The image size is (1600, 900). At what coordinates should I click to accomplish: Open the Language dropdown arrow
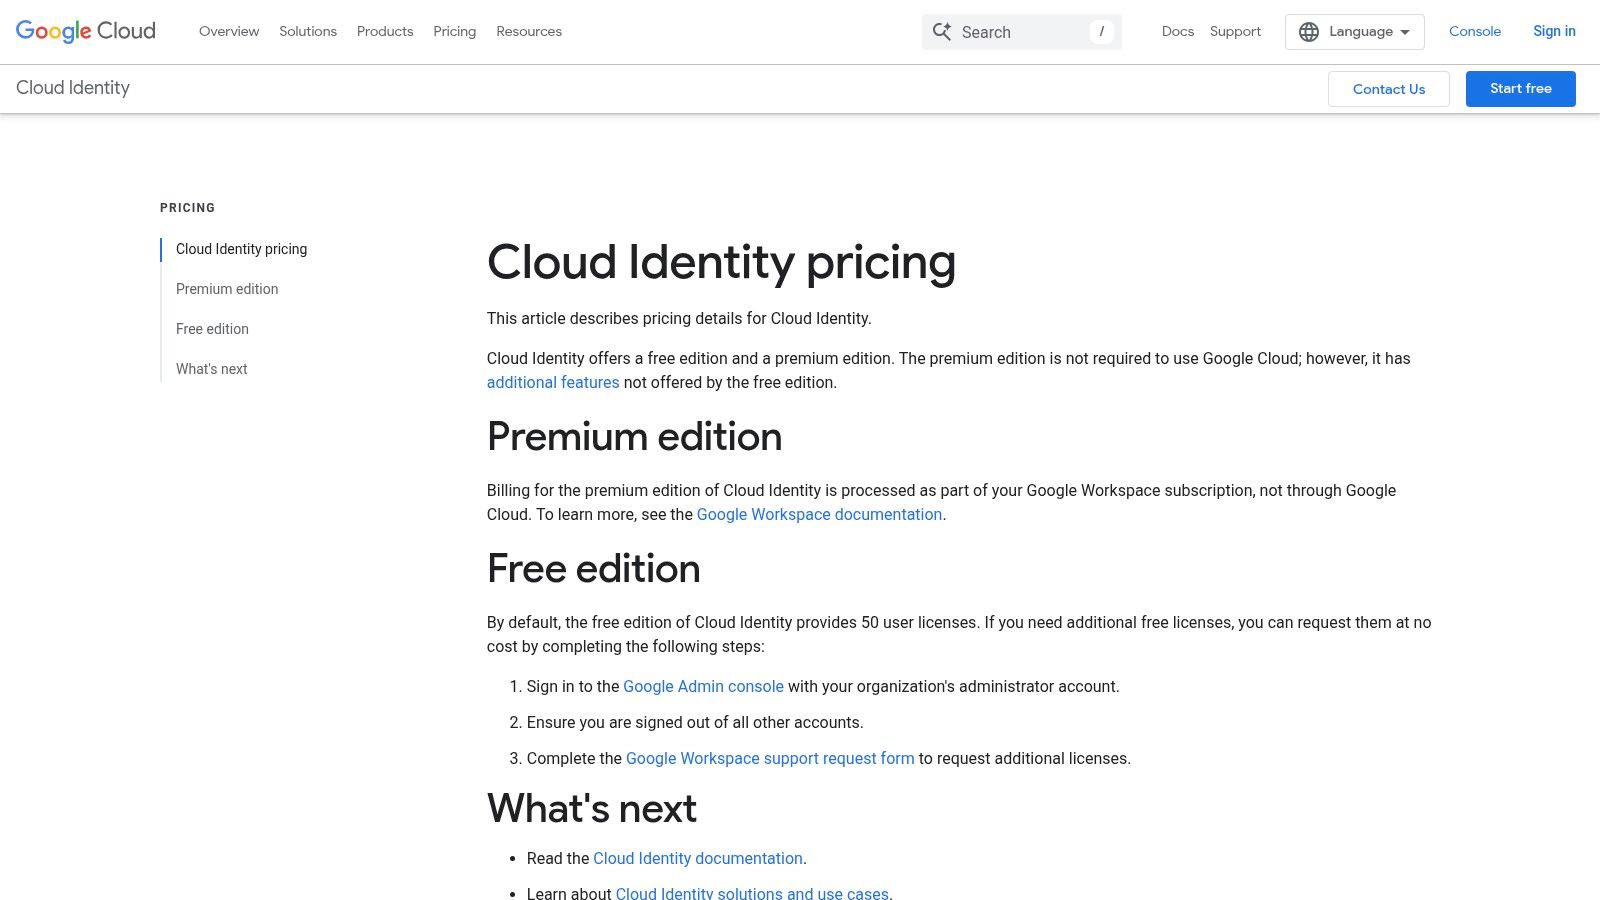(1405, 32)
